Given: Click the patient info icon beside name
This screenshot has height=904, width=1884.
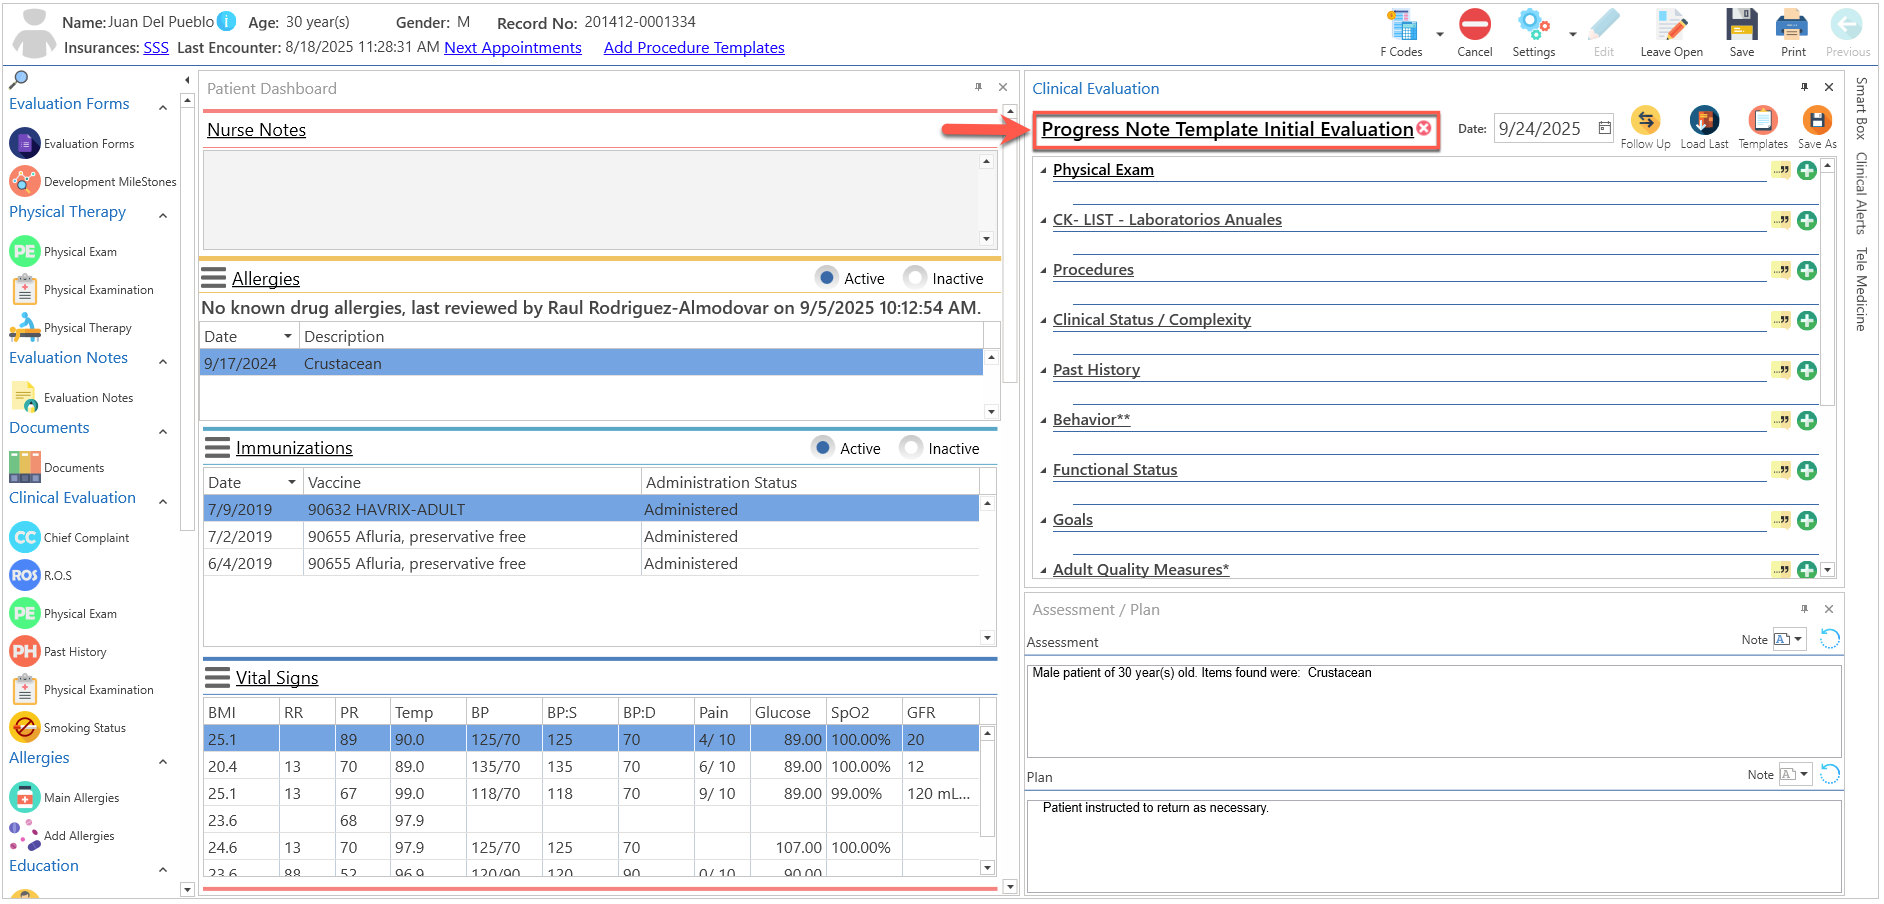Looking at the screenshot, I should [227, 21].
